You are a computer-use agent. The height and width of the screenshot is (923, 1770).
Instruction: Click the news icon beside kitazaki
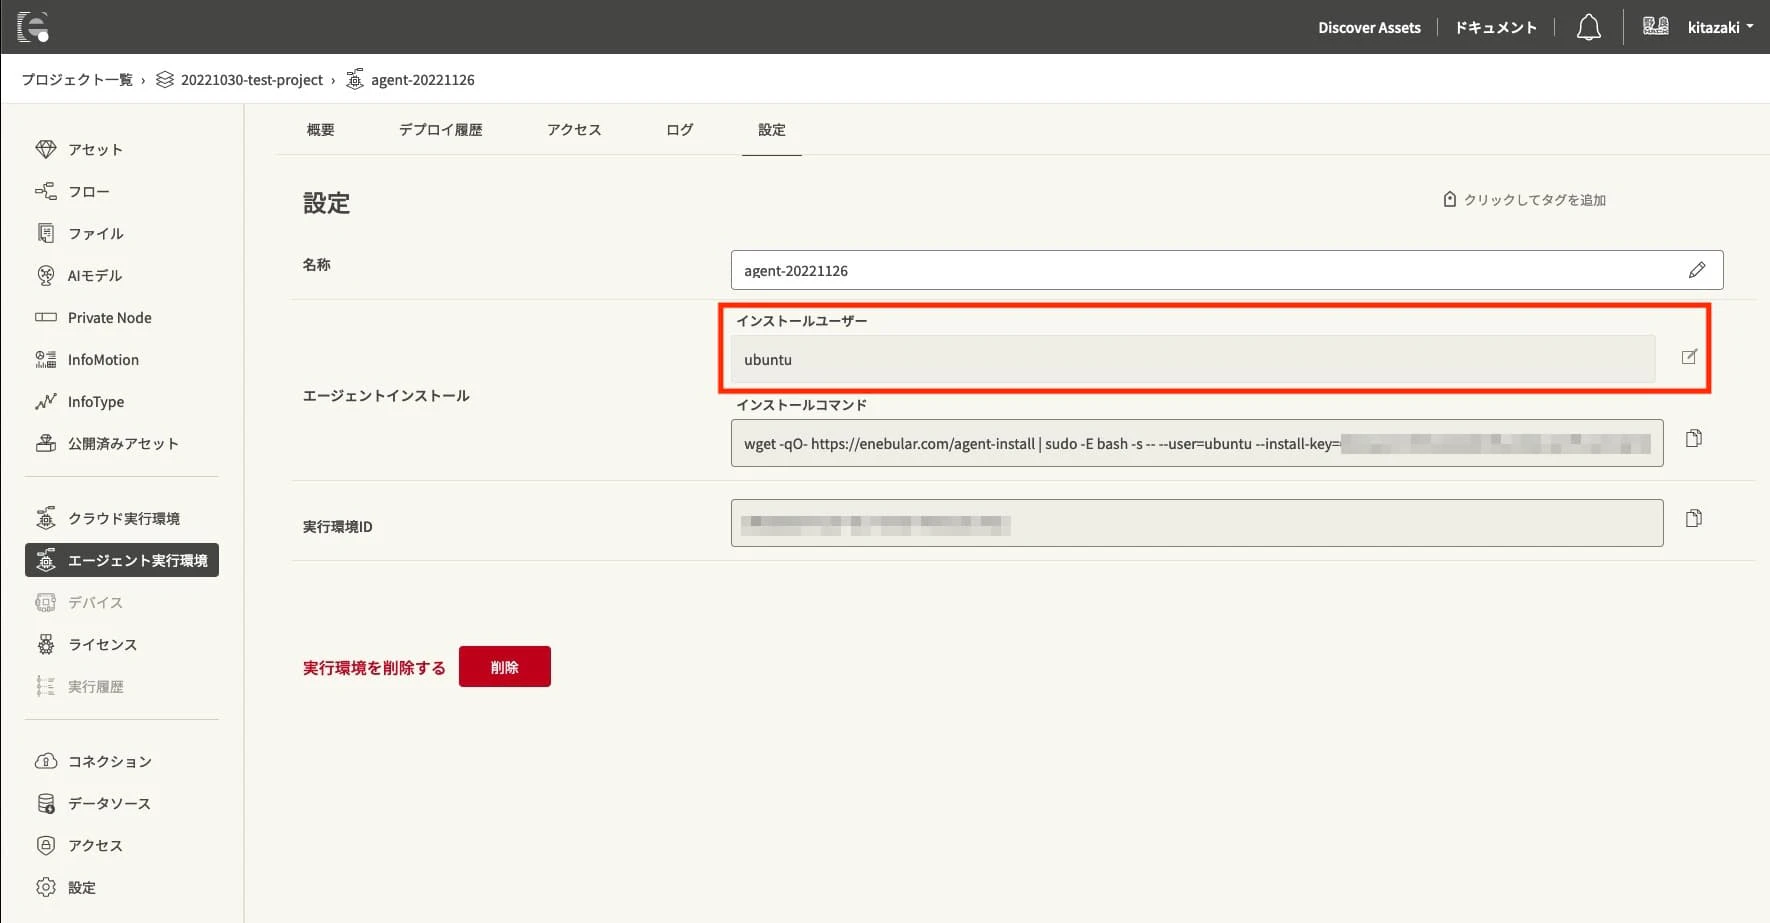point(1655,27)
